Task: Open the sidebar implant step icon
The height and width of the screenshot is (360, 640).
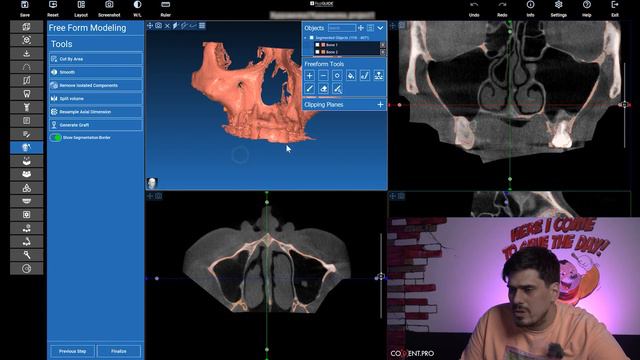Action: pos(27,107)
